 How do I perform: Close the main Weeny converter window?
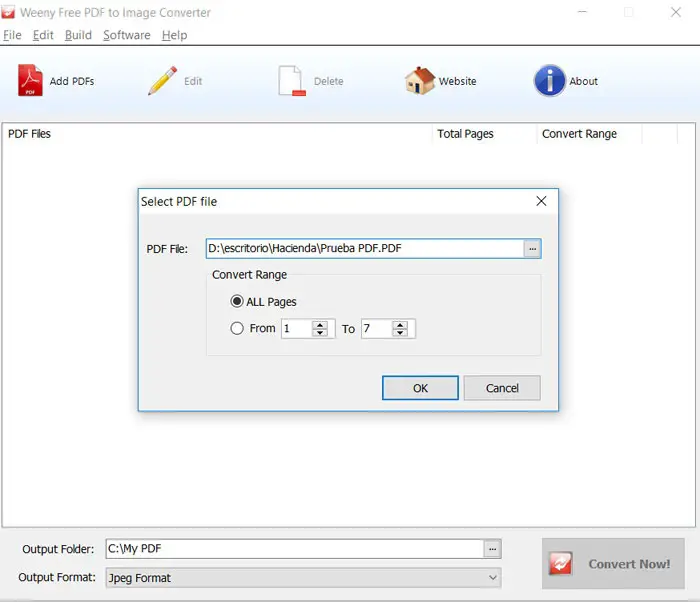click(x=676, y=12)
